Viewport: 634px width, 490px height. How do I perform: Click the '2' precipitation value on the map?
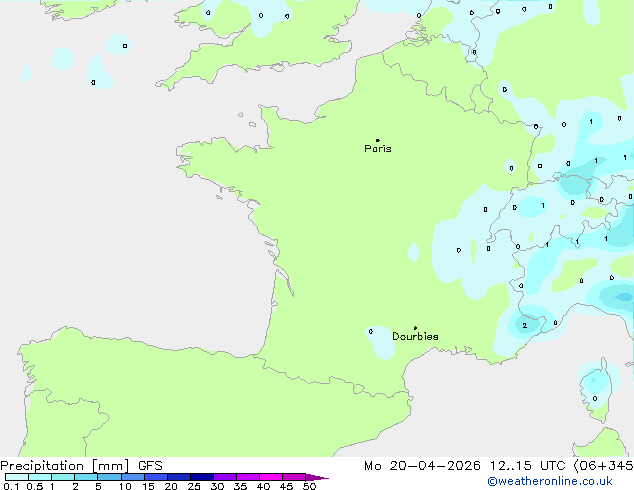point(524,325)
